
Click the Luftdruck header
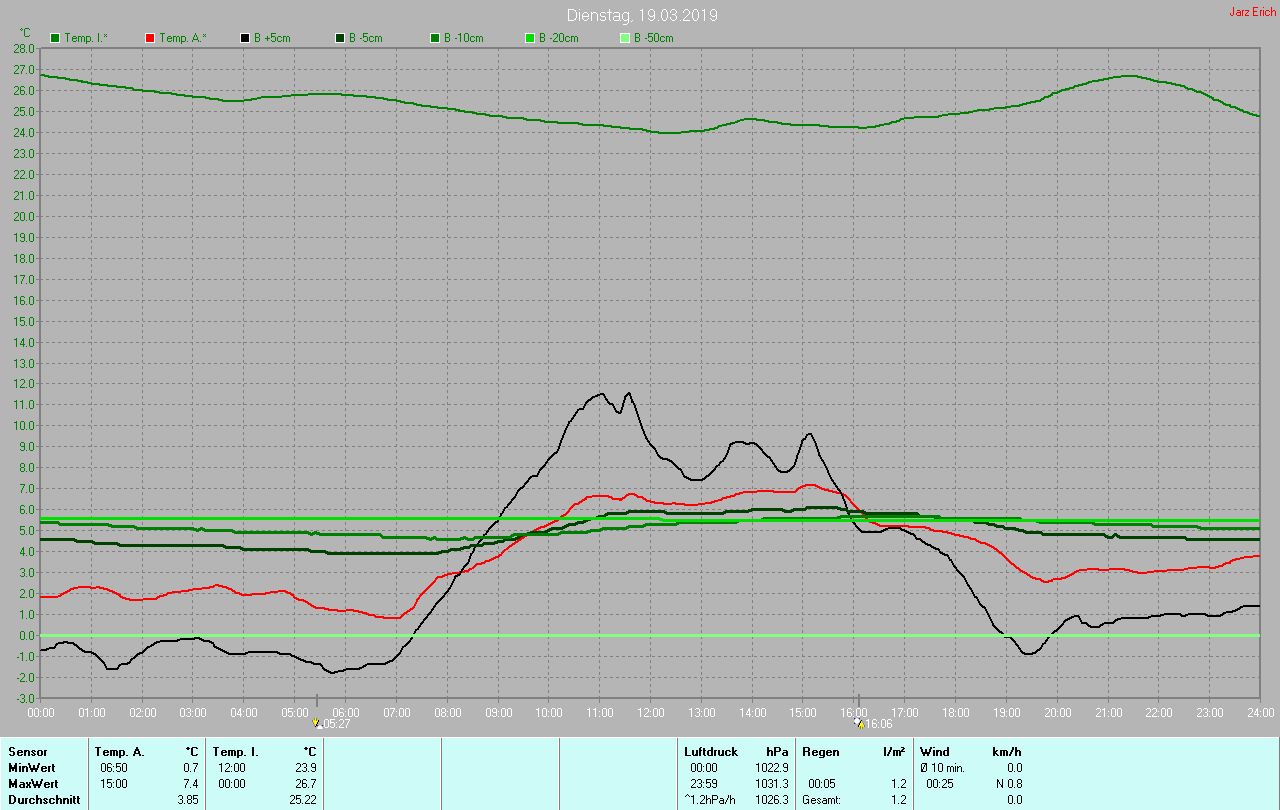point(711,751)
